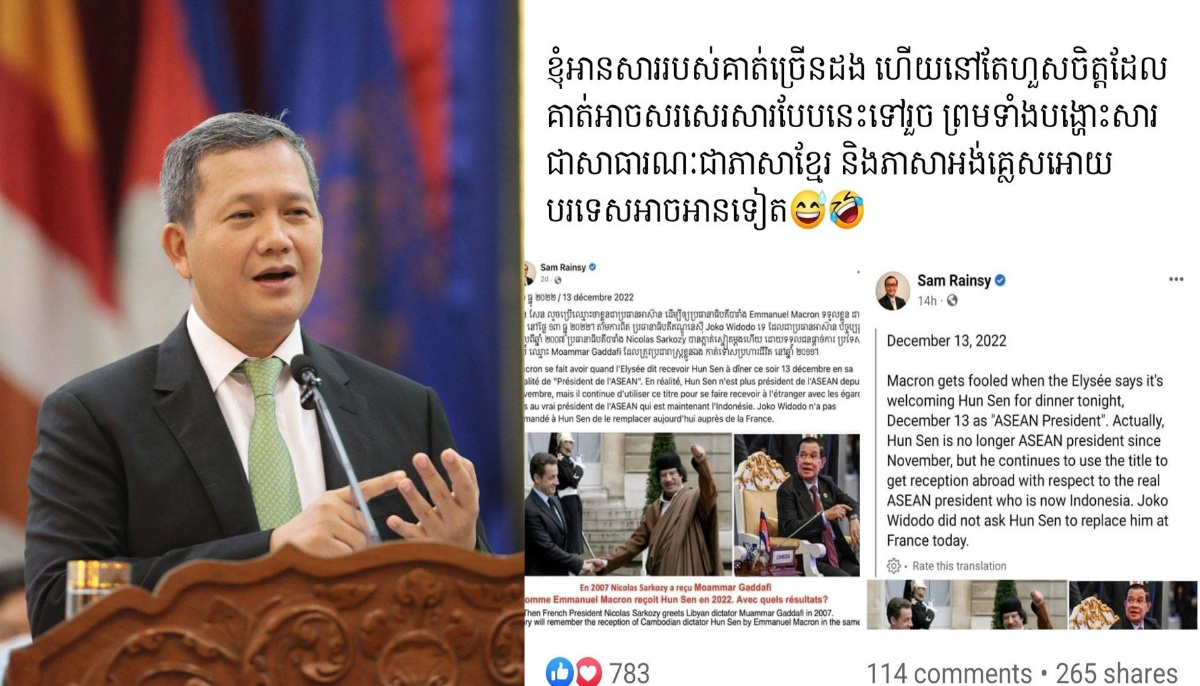Viewport: 1200px width, 686px height.
Task: Open the photo of Hun Sen seated in chair
Action: [x=796, y=506]
